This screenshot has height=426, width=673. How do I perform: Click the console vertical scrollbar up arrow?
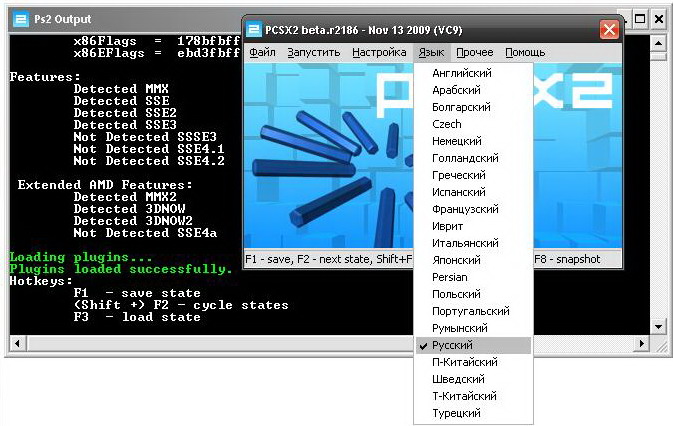pos(658,41)
